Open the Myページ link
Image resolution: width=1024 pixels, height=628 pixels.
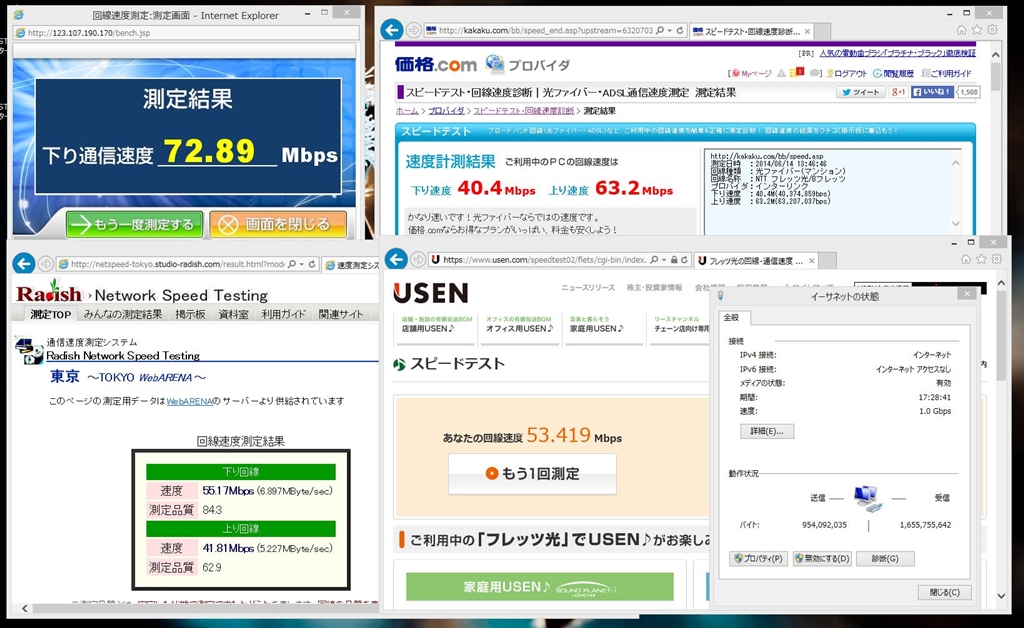[x=752, y=74]
